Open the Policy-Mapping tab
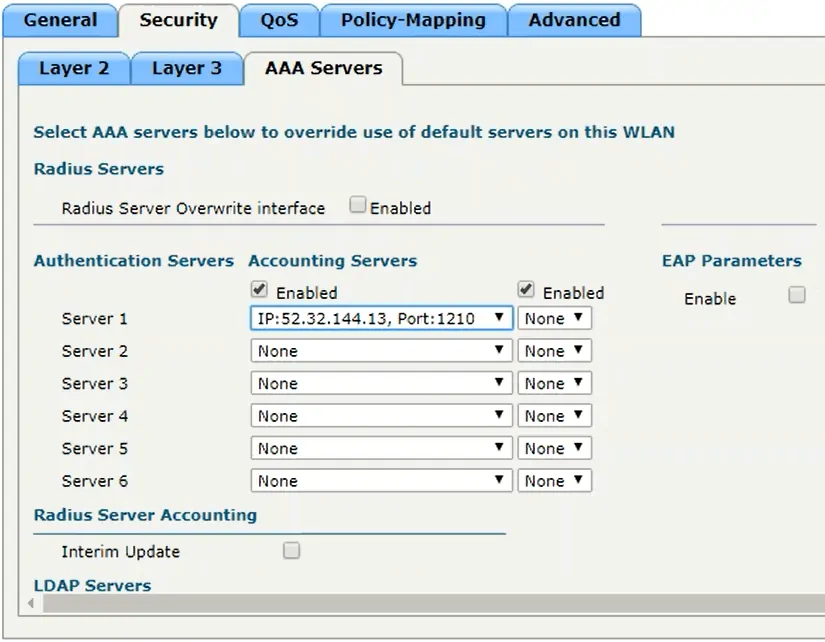 coord(413,21)
